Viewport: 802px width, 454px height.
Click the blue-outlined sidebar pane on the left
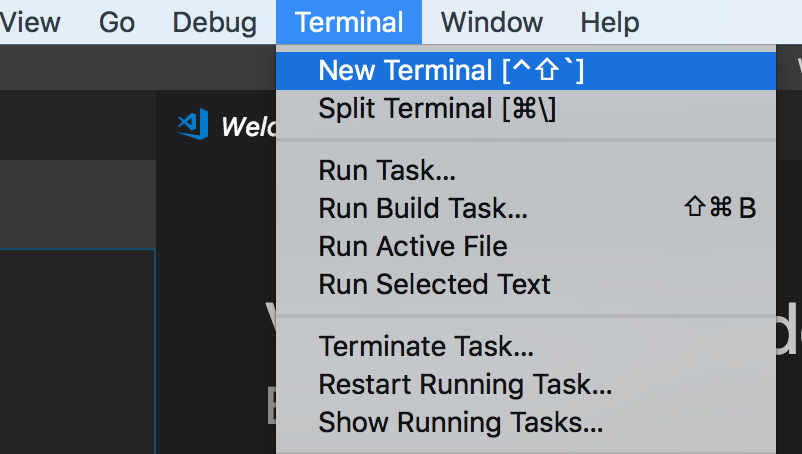point(76,350)
